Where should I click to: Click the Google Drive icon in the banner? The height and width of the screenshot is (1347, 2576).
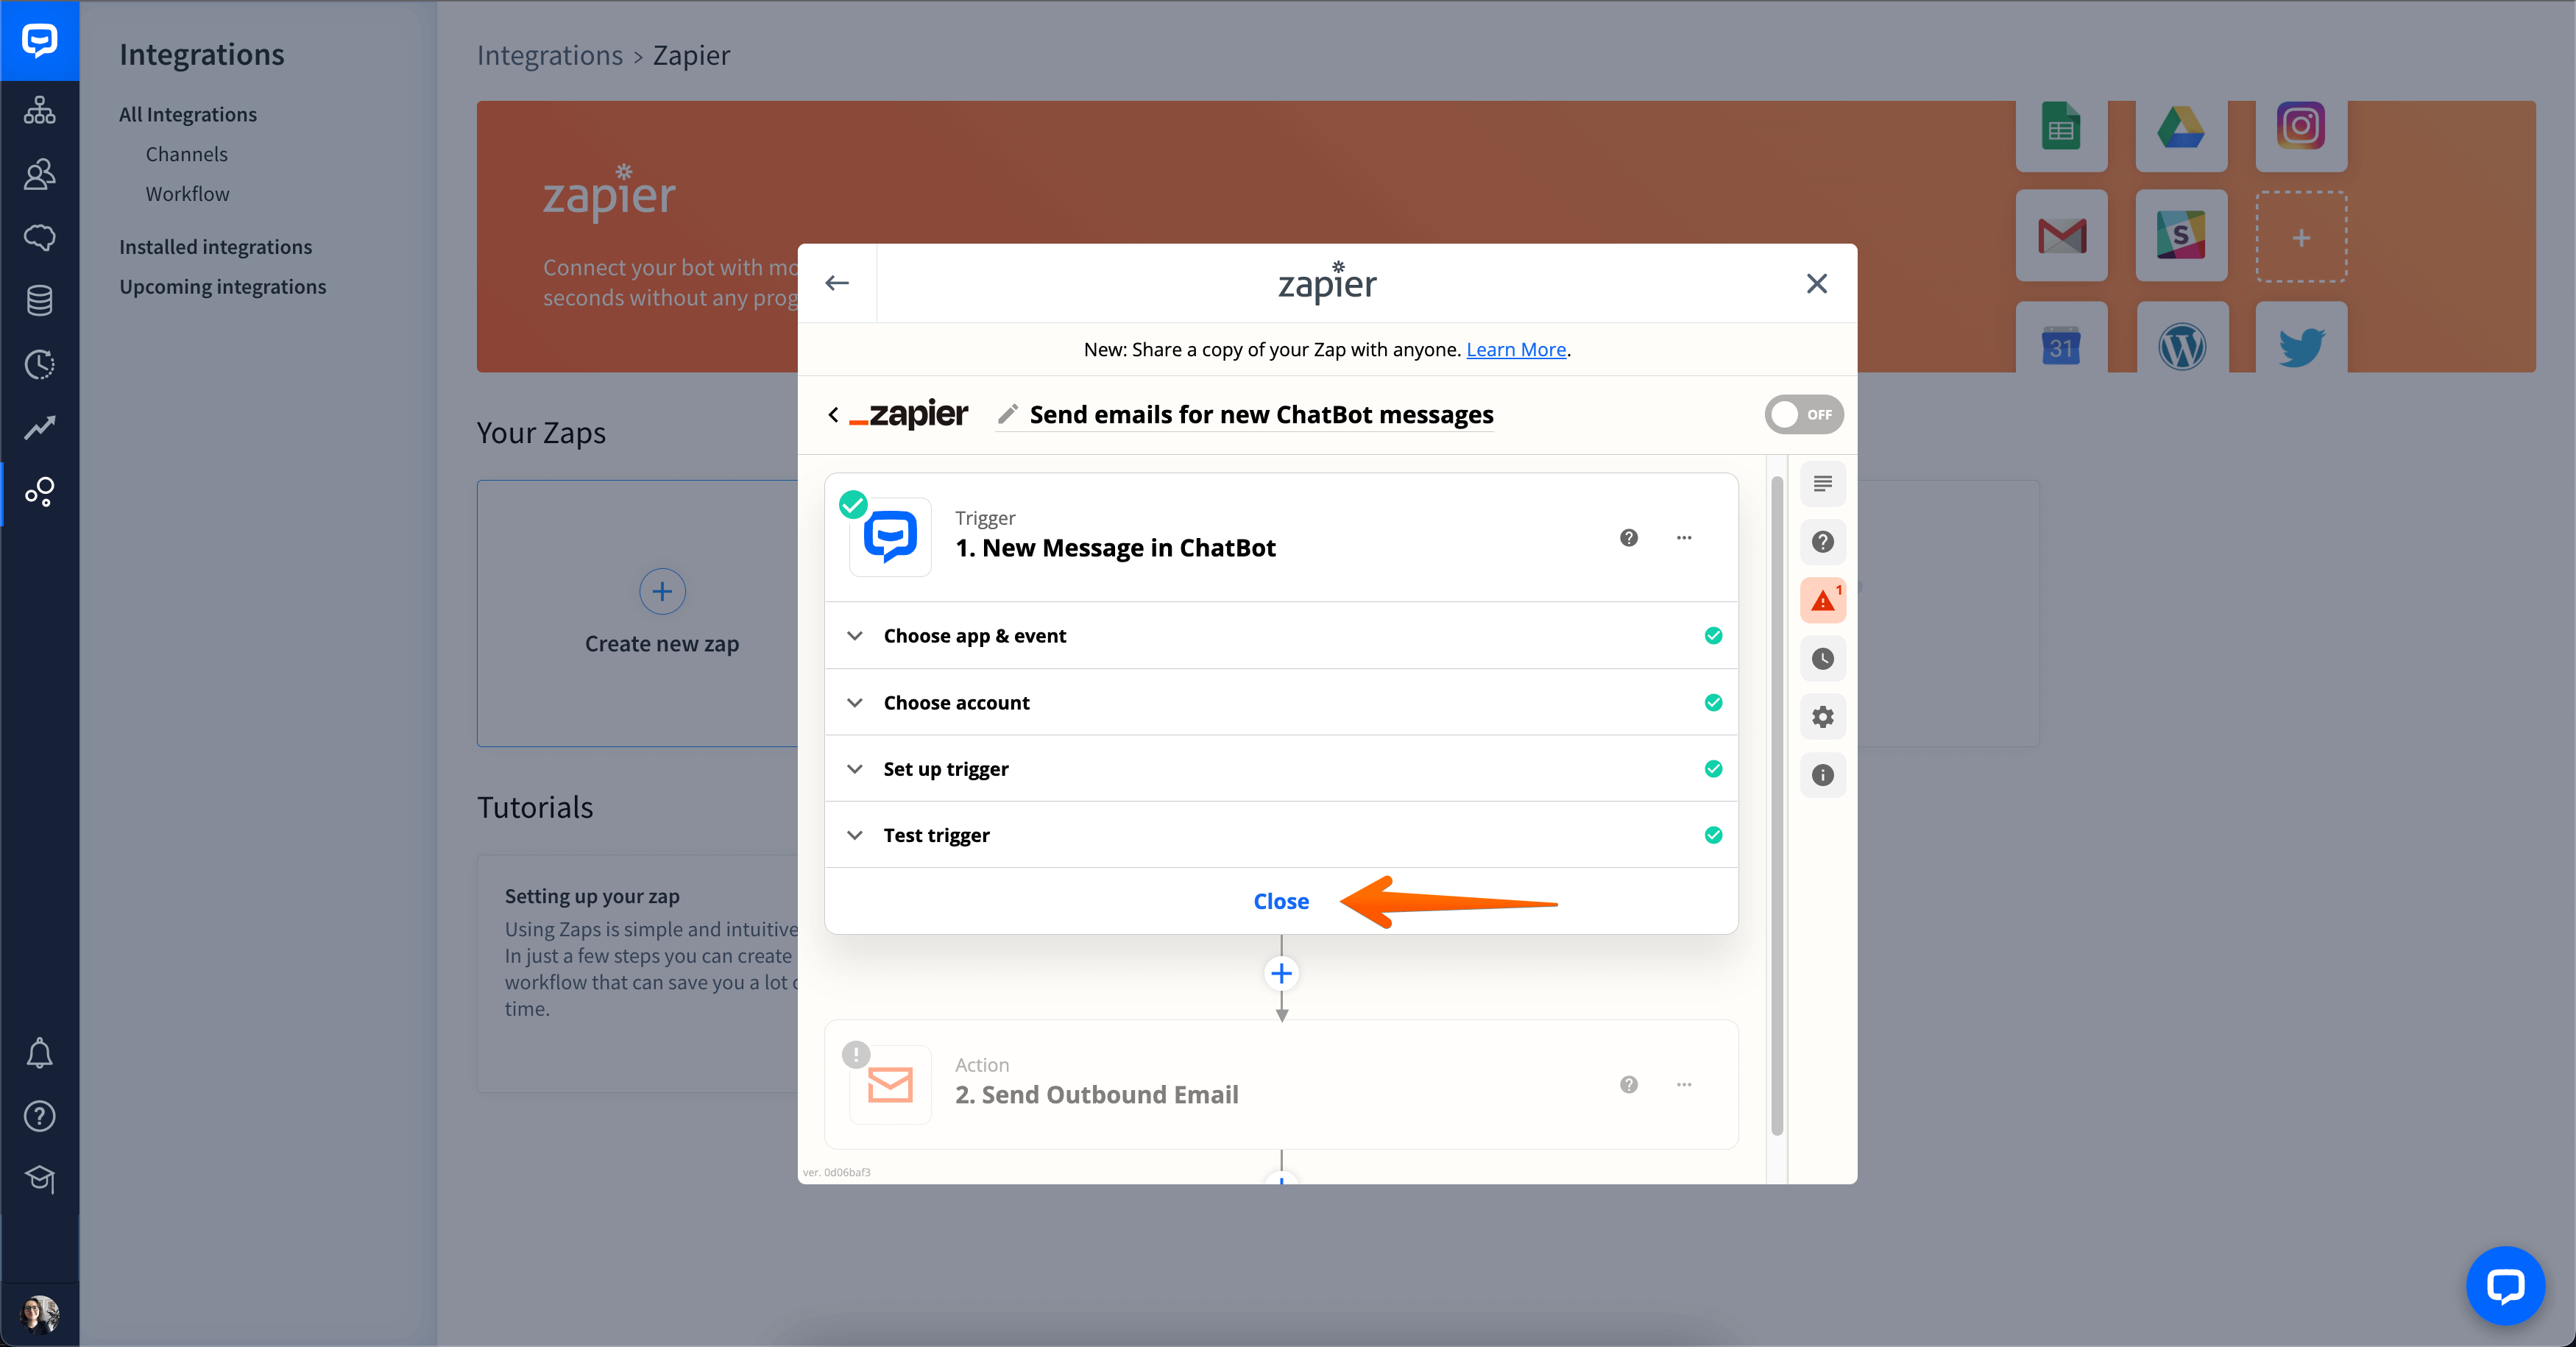(x=2181, y=128)
